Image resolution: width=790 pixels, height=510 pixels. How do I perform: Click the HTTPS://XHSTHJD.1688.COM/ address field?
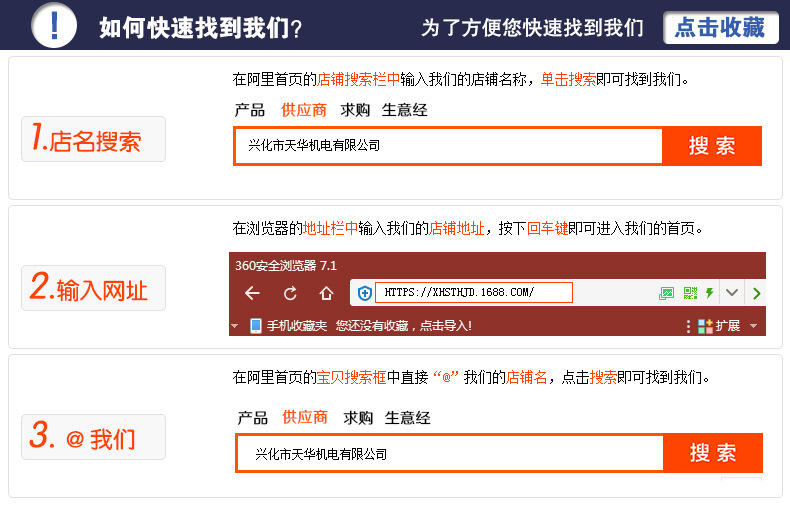coord(473,293)
